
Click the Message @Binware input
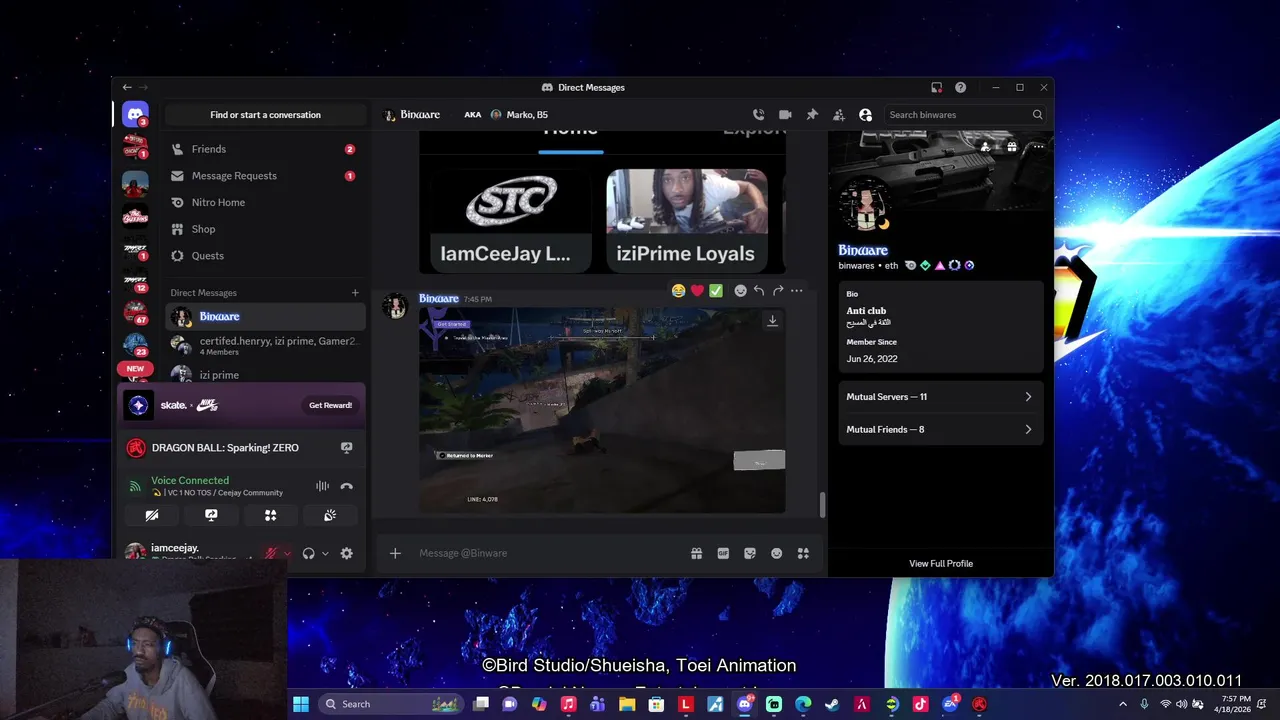pyautogui.click(x=548, y=553)
